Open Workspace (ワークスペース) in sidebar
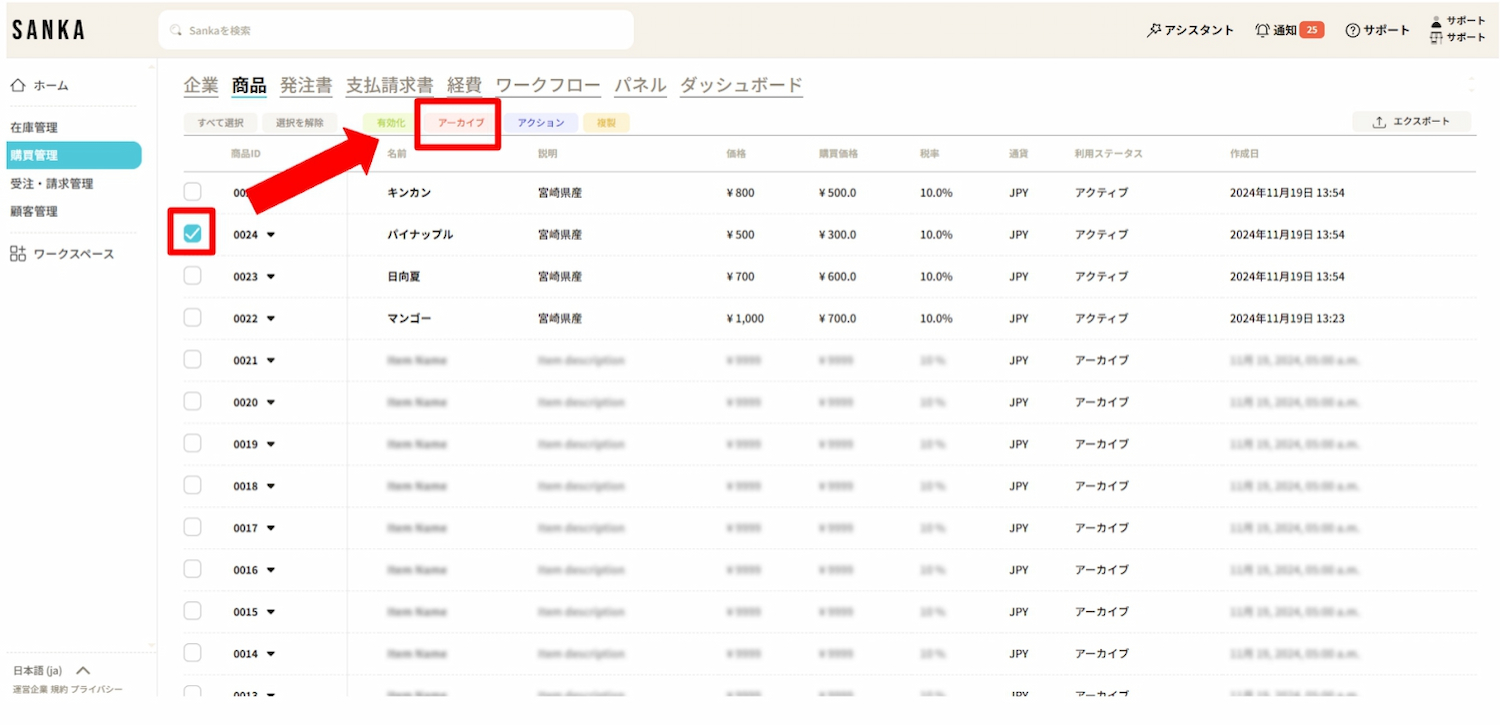The height and width of the screenshot is (725, 1500). coord(63,254)
